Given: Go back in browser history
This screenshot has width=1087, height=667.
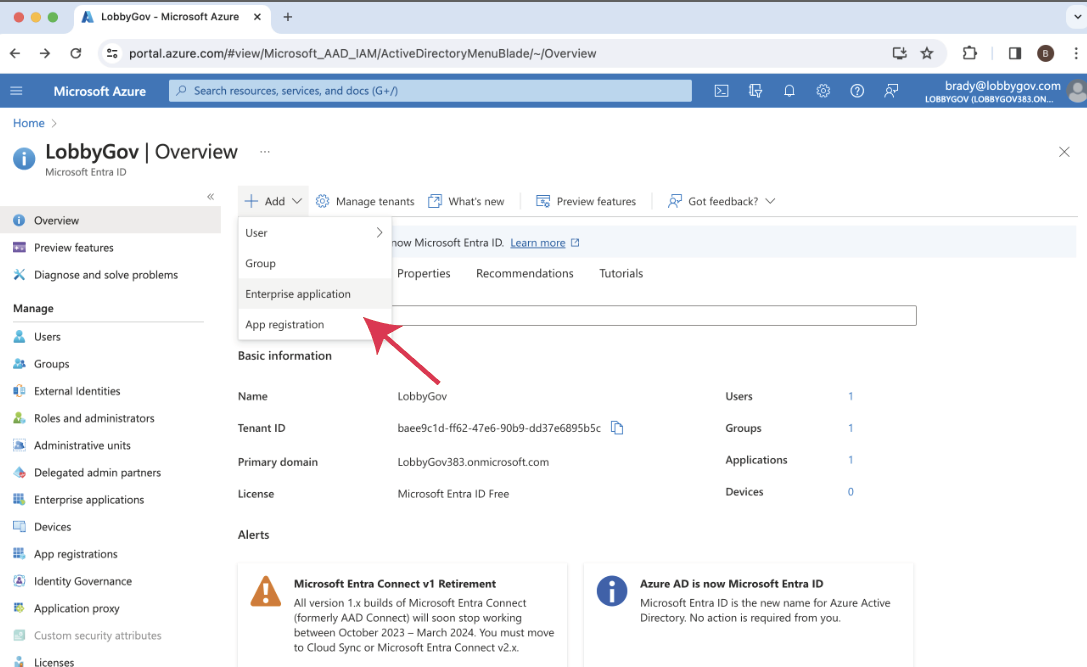Looking at the screenshot, I should tap(15, 53).
